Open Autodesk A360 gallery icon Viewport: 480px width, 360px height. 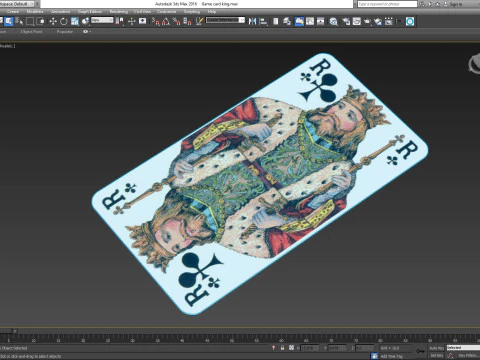389,21
